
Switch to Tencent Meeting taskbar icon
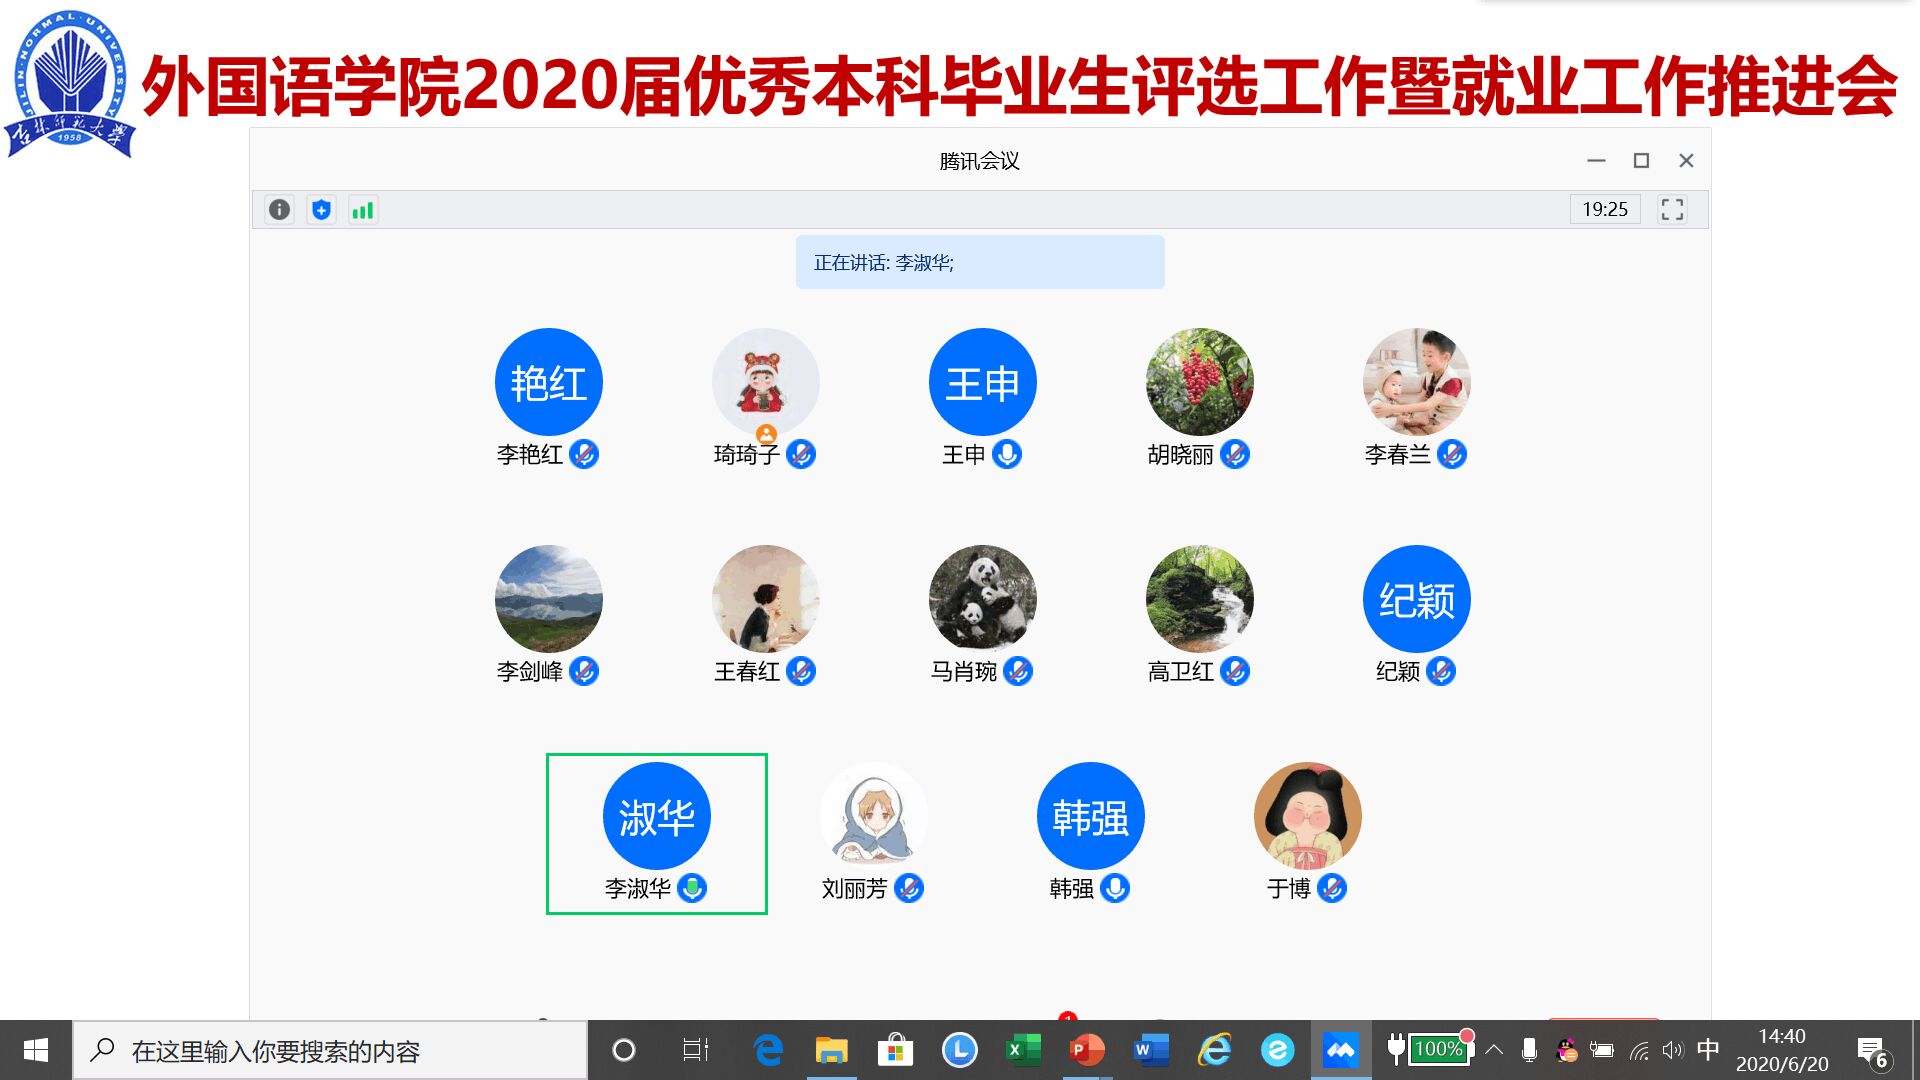pos(1340,1050)
